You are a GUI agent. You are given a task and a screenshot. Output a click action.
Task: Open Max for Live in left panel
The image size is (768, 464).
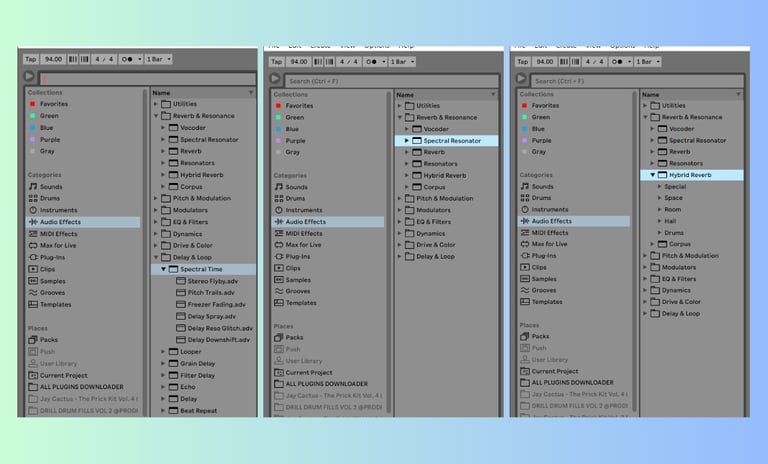click(52, 245)
